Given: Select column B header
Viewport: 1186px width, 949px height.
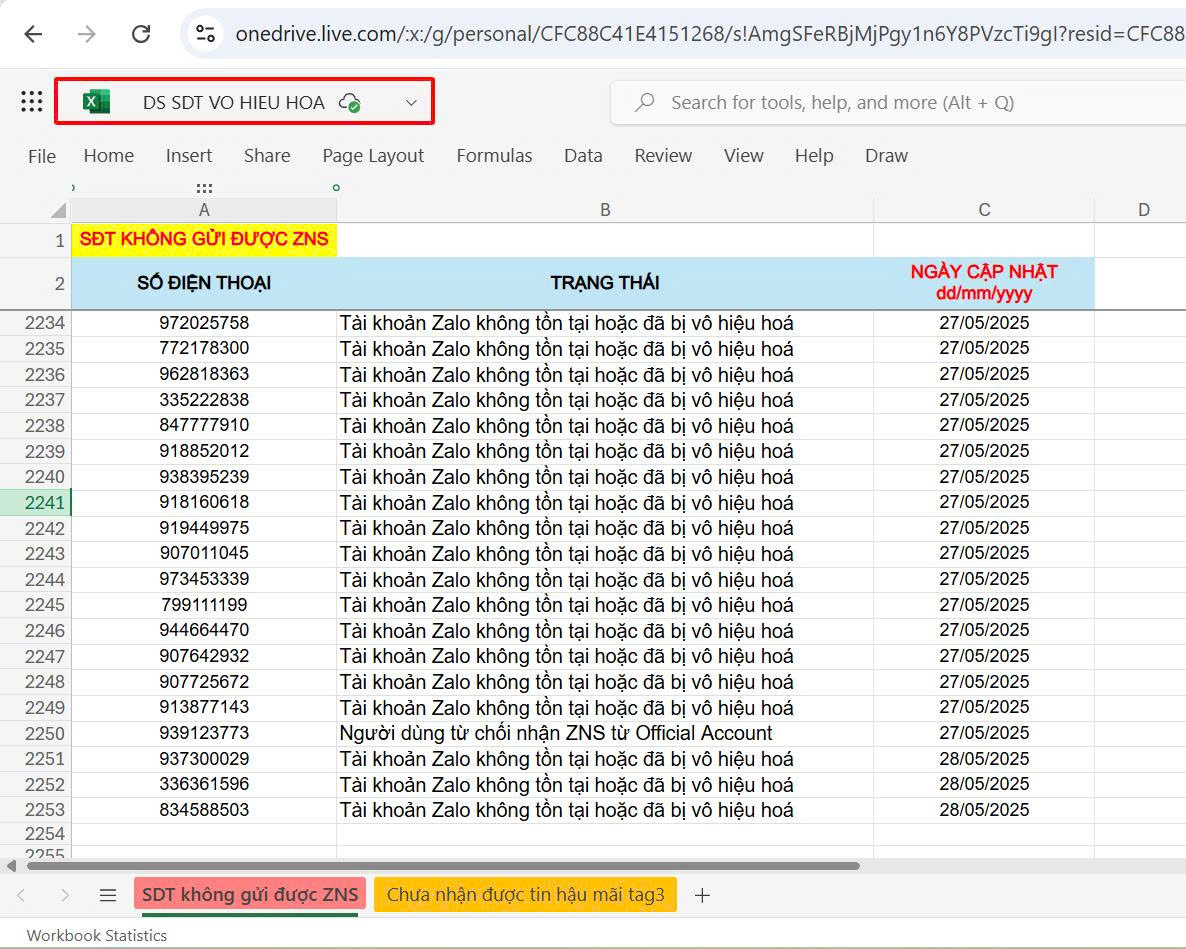Looking at the screenshot, I should coord(605,210).
